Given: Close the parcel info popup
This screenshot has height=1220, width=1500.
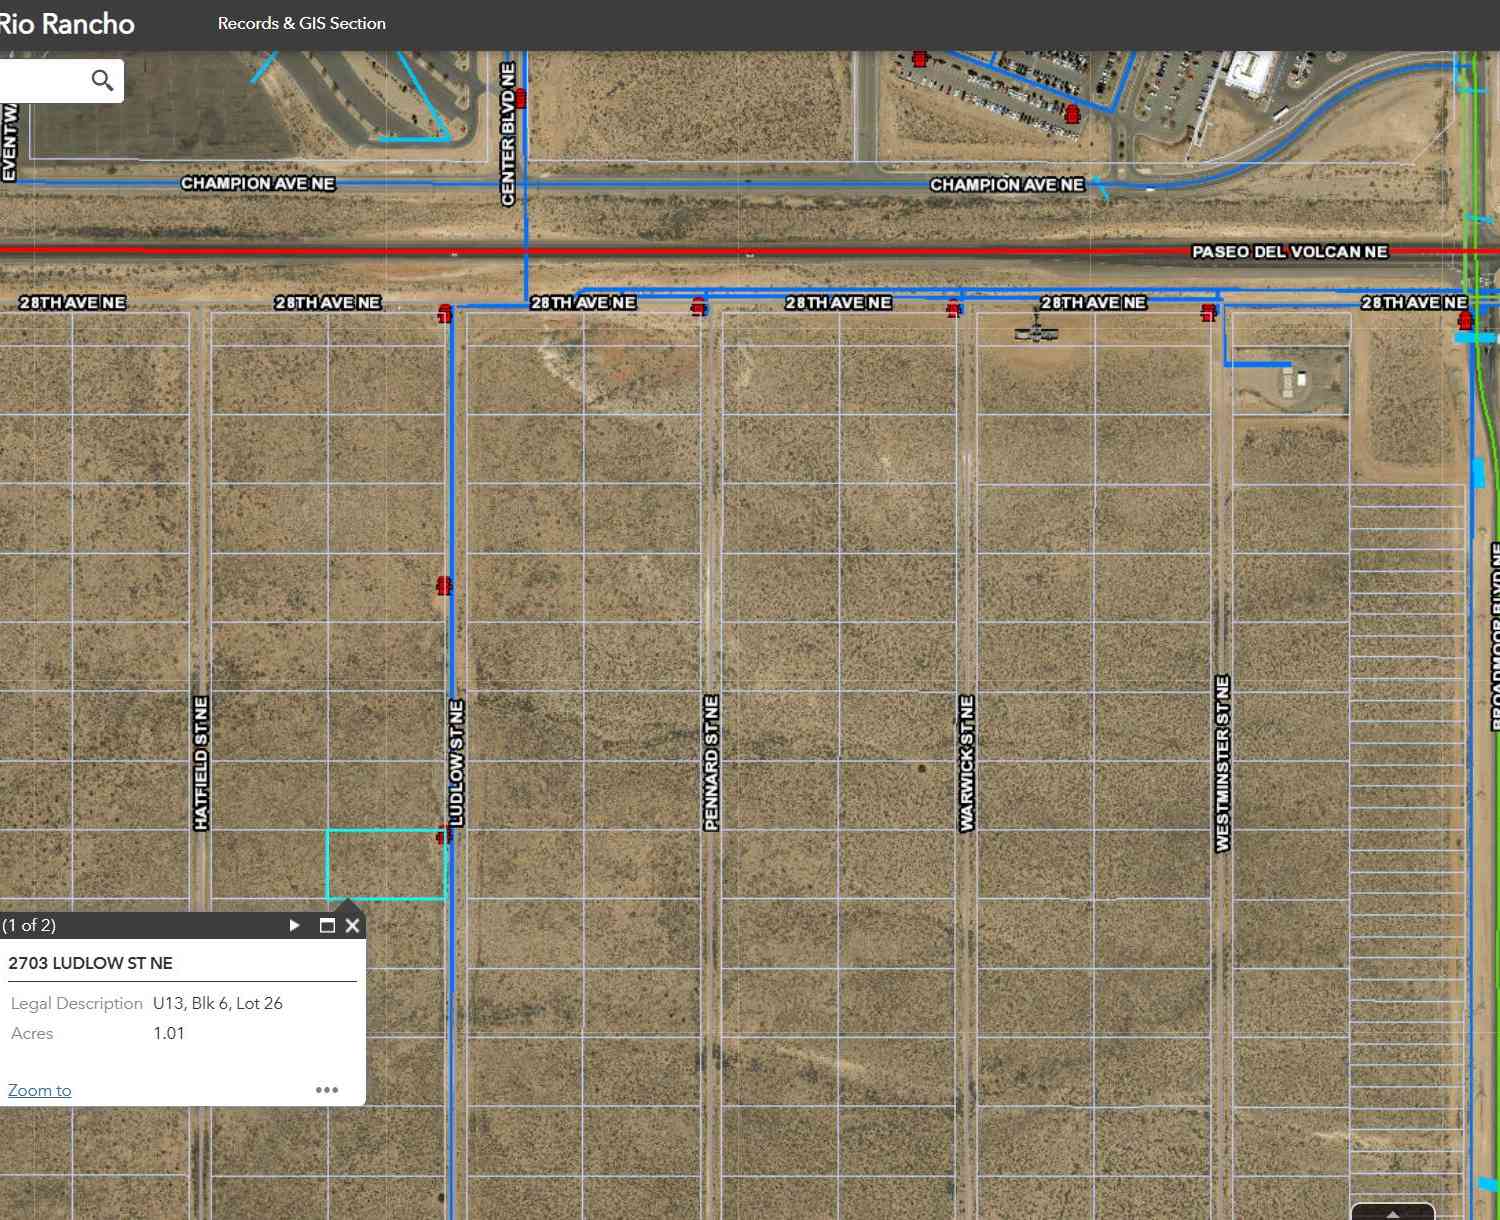Looking at the screenshot, I should coord(352,925).
